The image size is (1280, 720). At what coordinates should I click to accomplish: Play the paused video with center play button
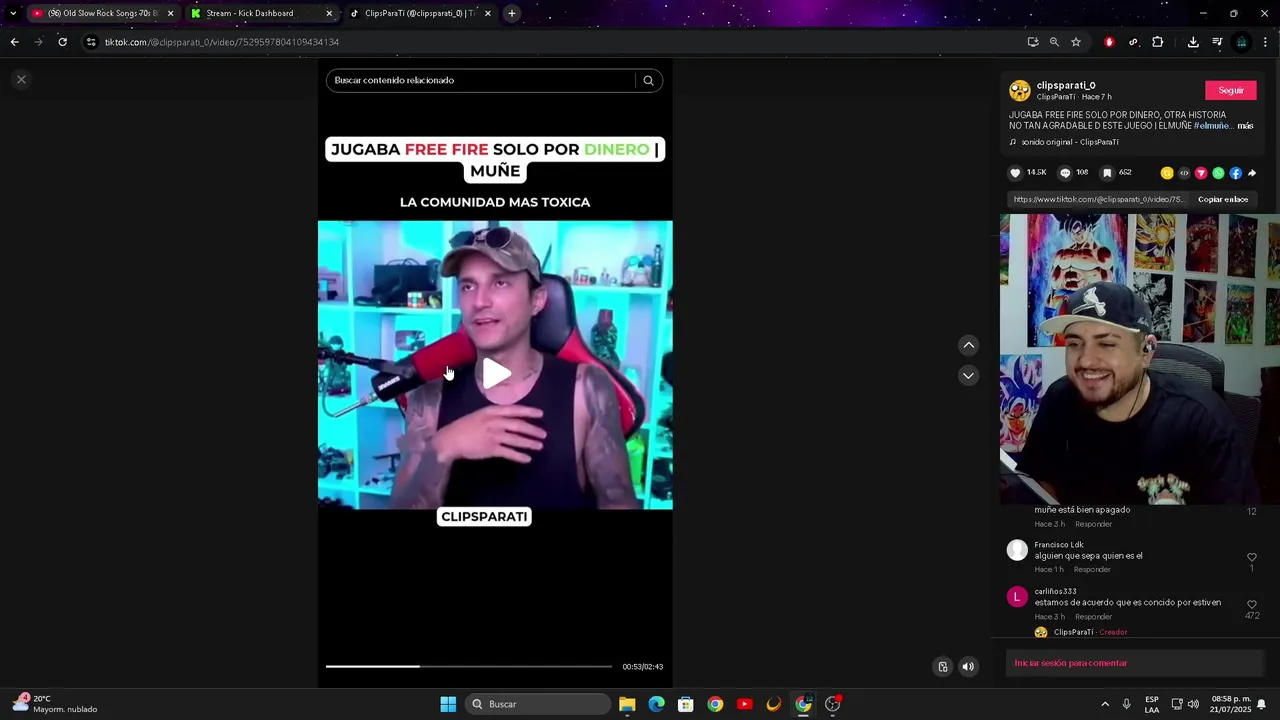pos(496,373)
